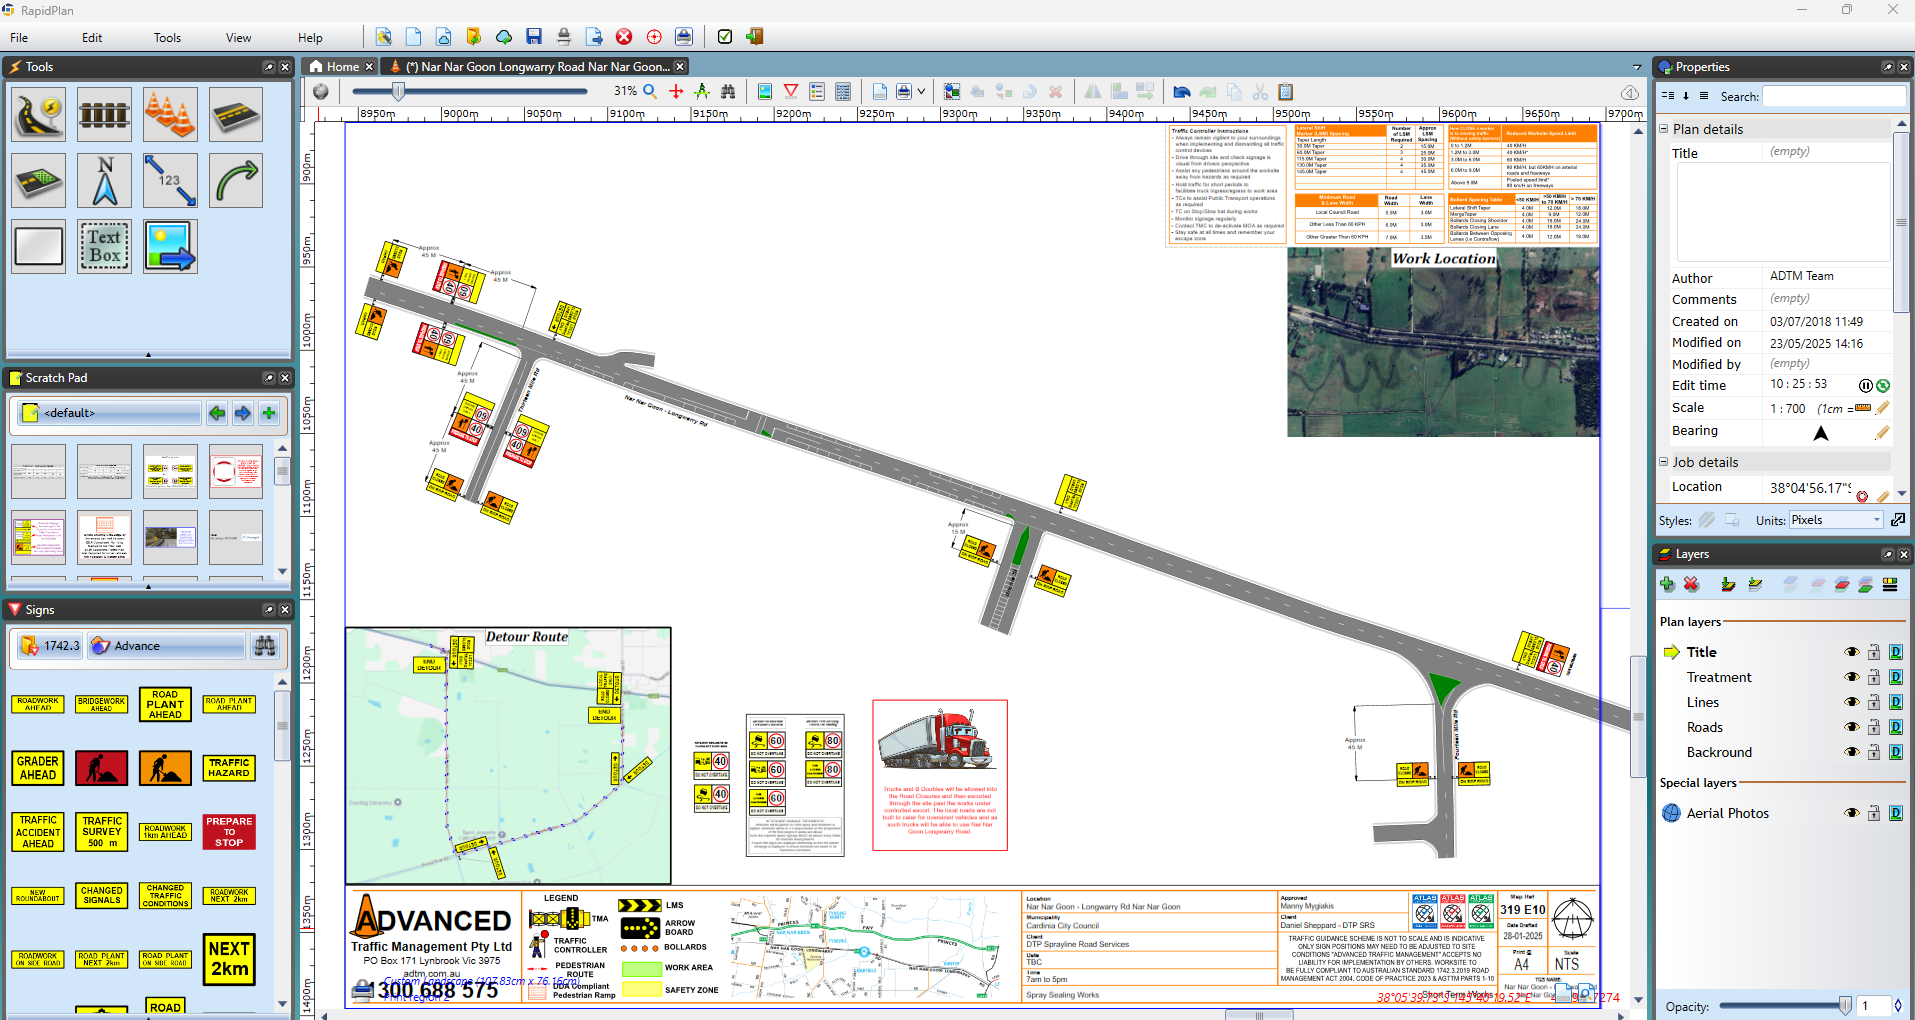Image resolution: width=1915 pixels, height=1020 pixels.
Task: Open the scratch pad default dropdown
Action: (110, 413)
